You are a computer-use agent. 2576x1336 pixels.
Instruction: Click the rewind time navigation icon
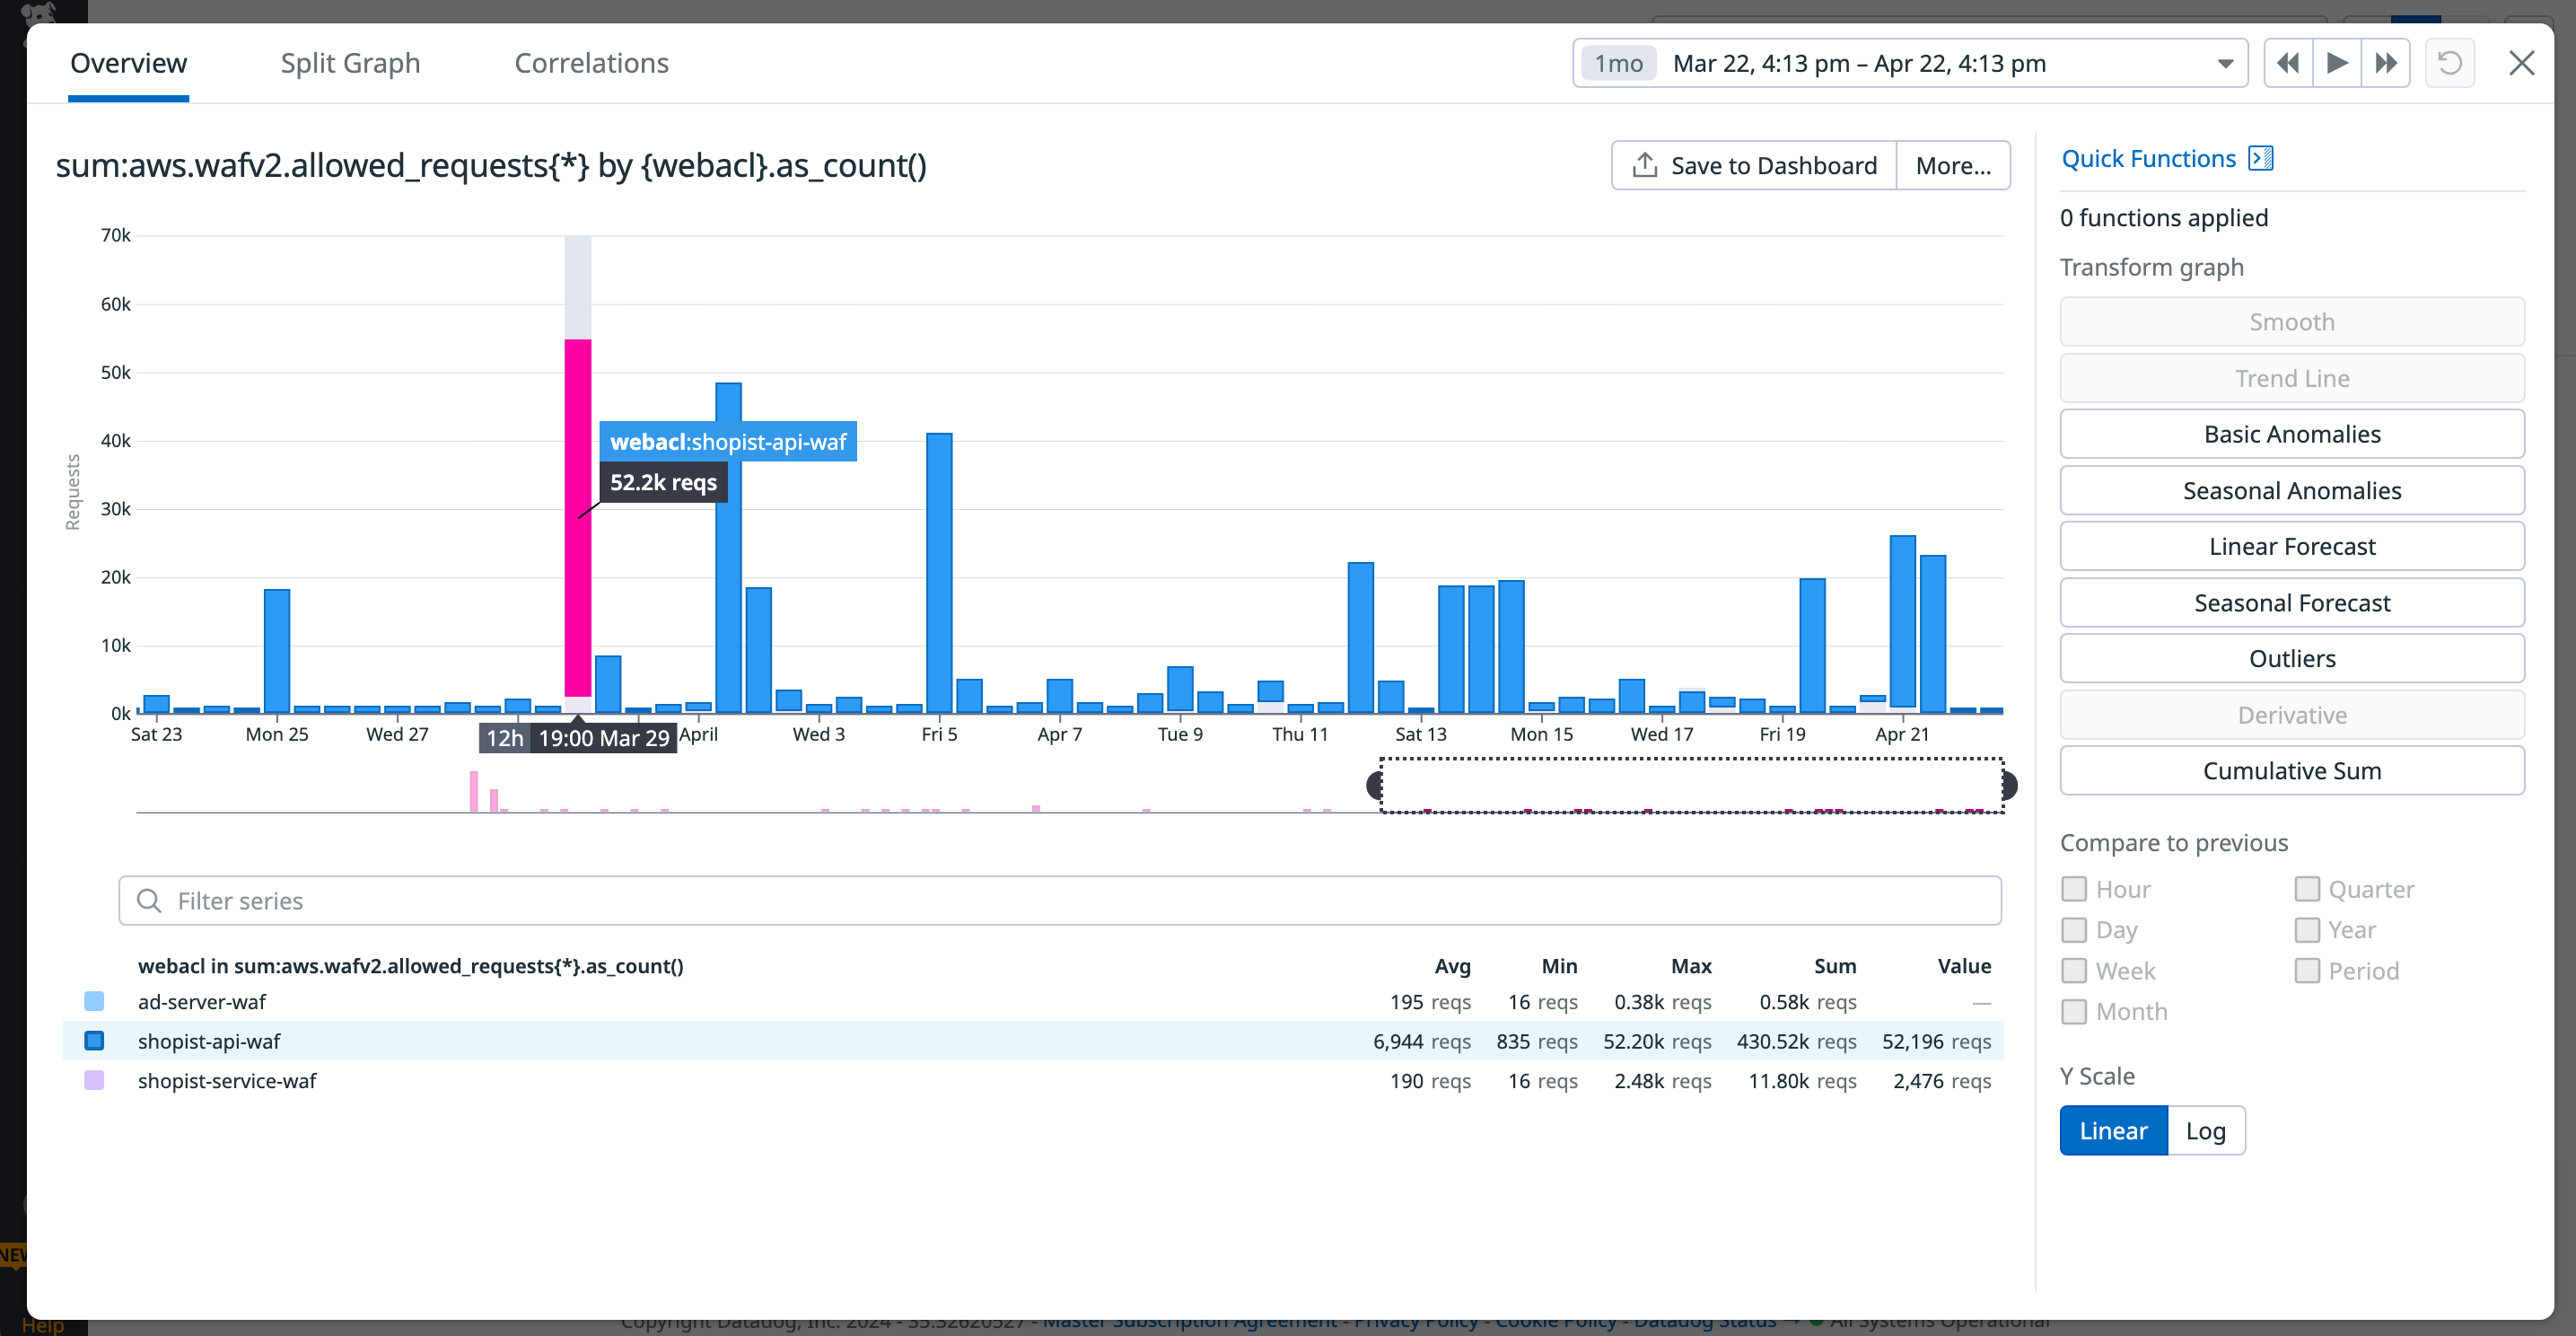(x=2287, y=62)
